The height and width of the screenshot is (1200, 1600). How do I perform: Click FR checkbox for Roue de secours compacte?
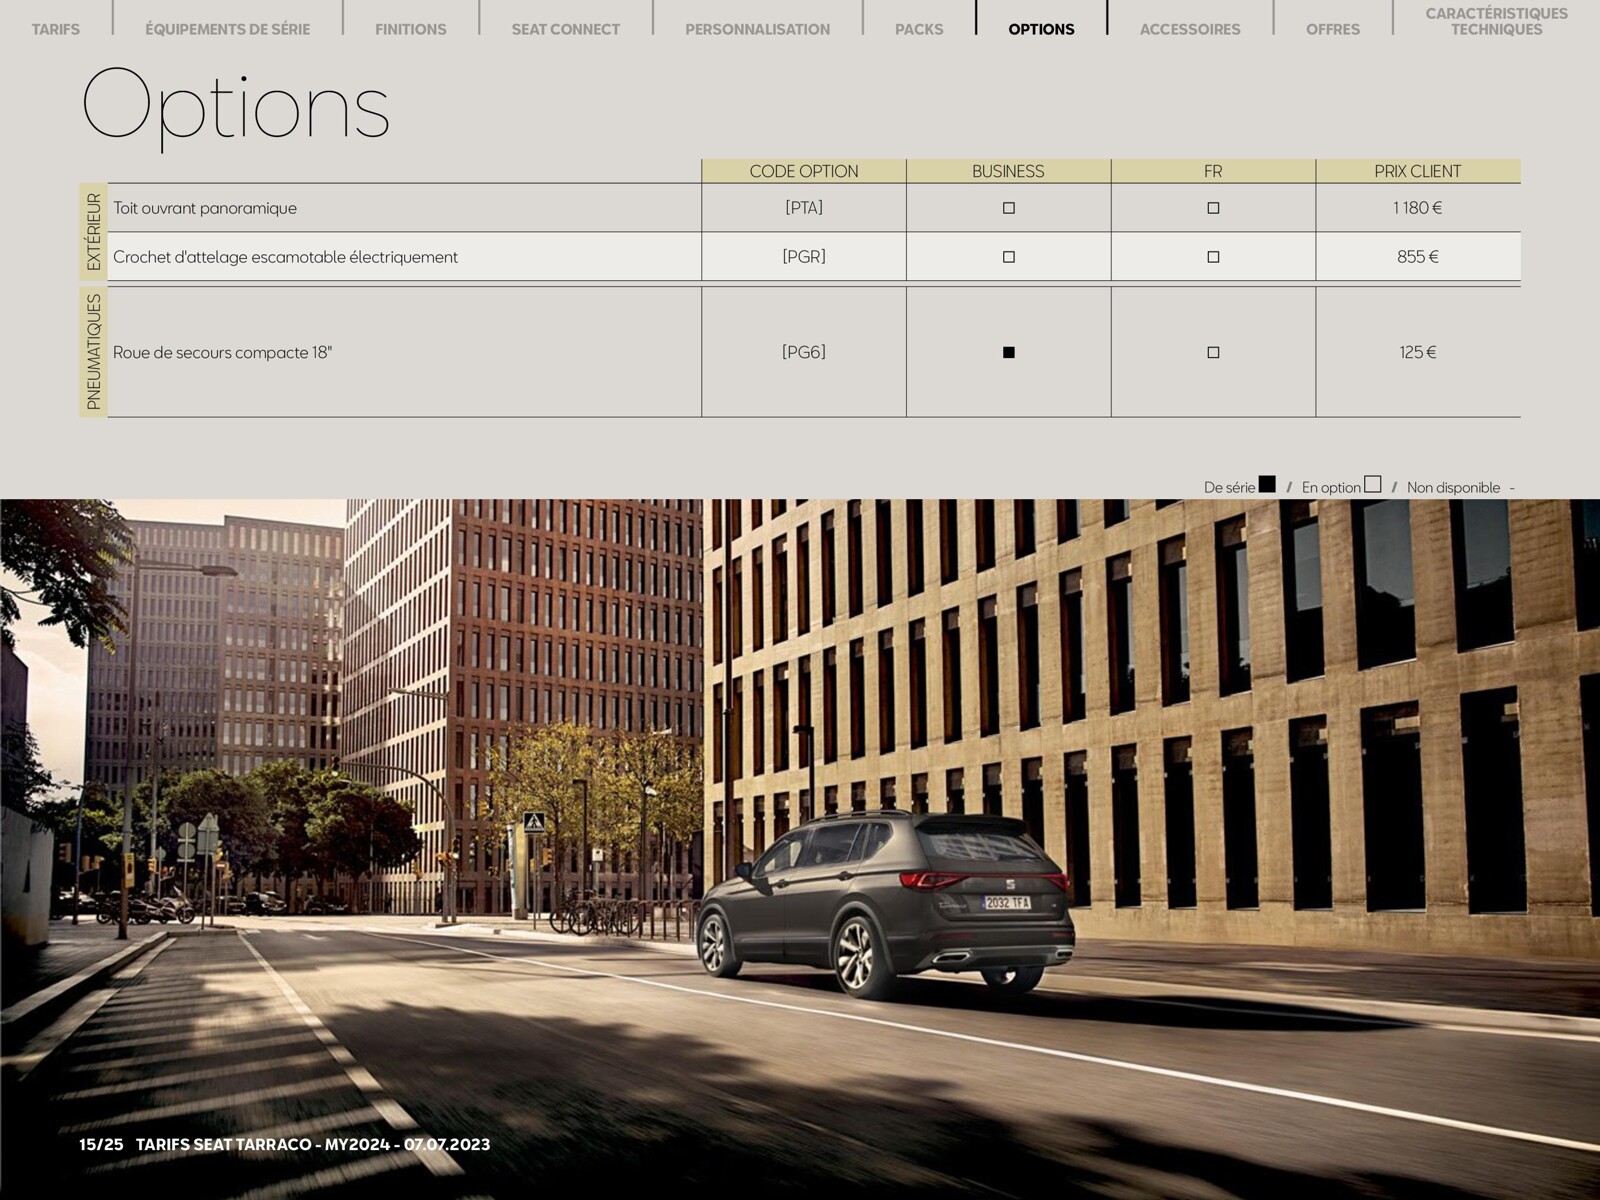point(1213,352)
